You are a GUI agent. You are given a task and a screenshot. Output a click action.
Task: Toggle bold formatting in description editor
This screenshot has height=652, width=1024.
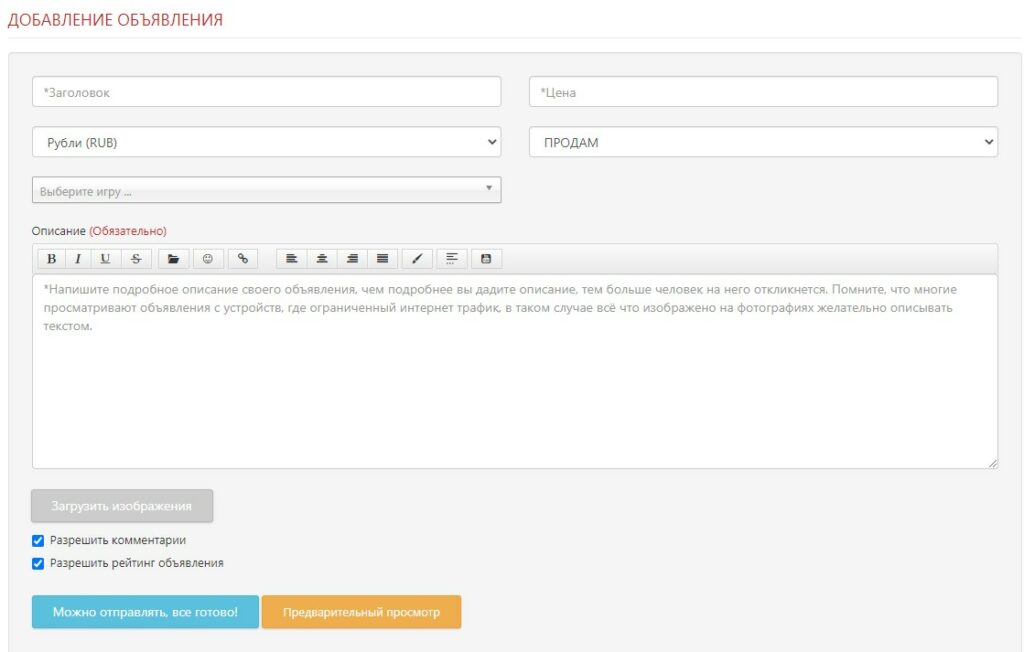click(x=51, y=259)
